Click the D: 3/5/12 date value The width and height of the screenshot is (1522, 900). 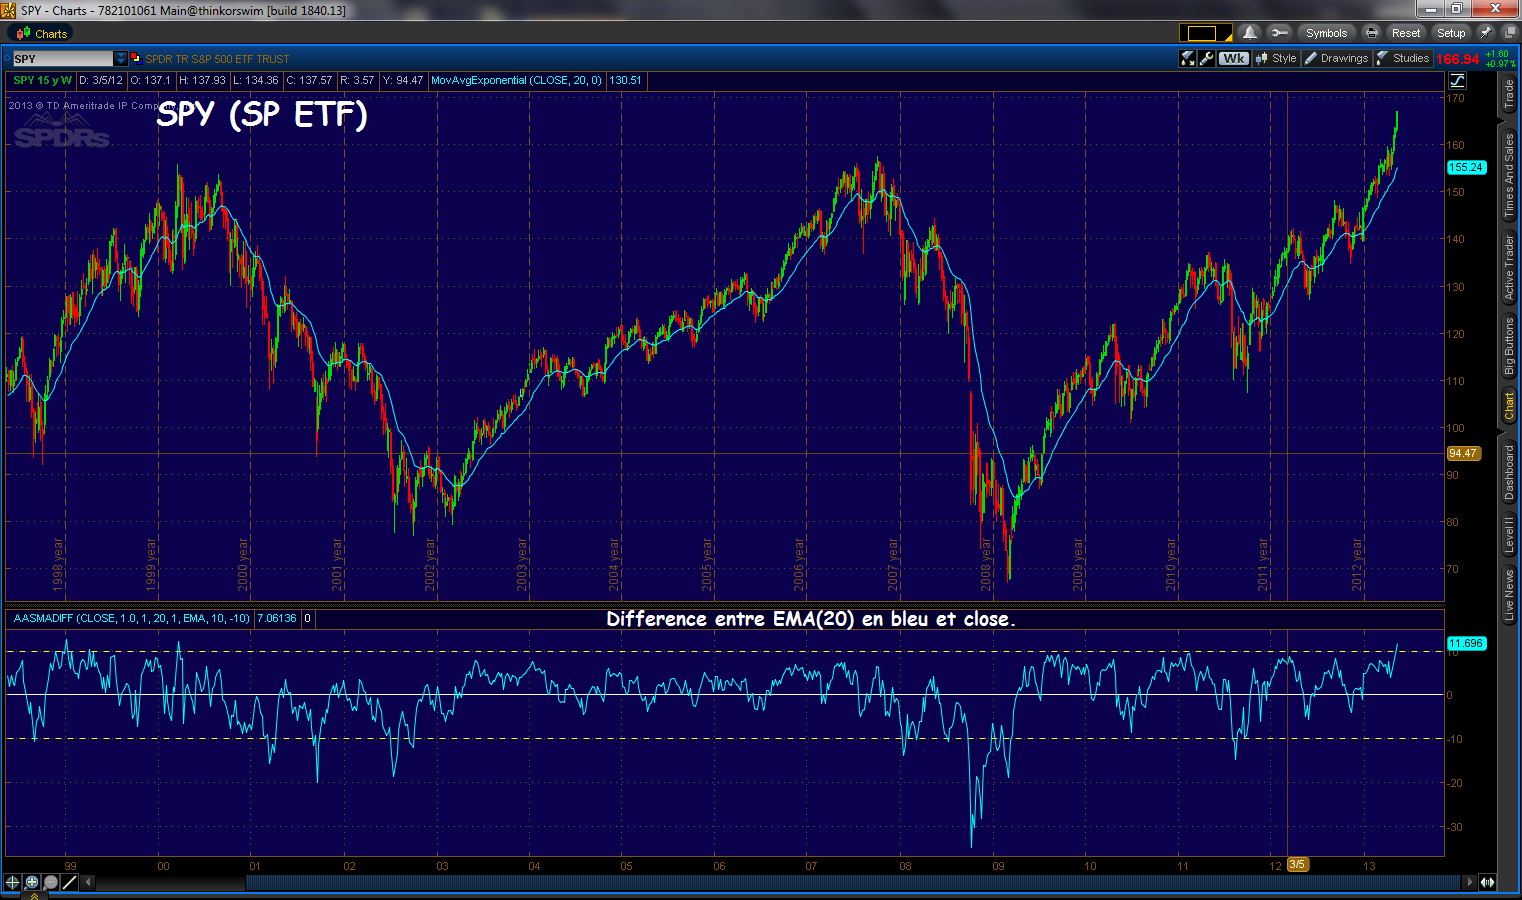tap(101, 80)
